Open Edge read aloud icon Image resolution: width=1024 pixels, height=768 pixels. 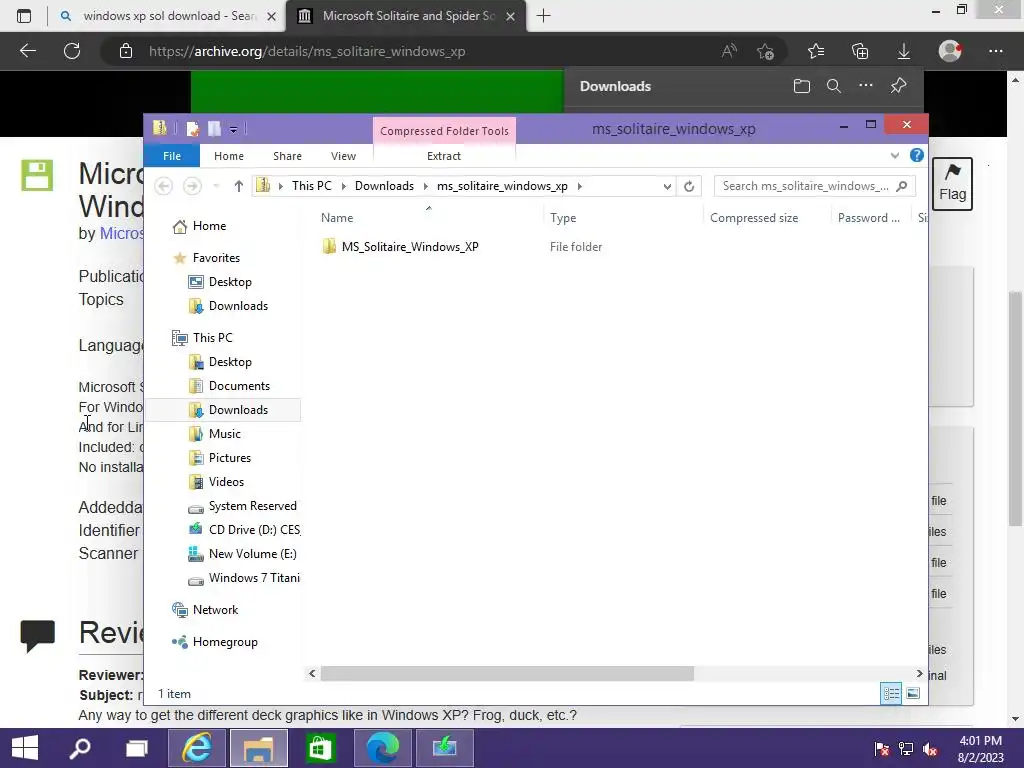click(729, 51)
